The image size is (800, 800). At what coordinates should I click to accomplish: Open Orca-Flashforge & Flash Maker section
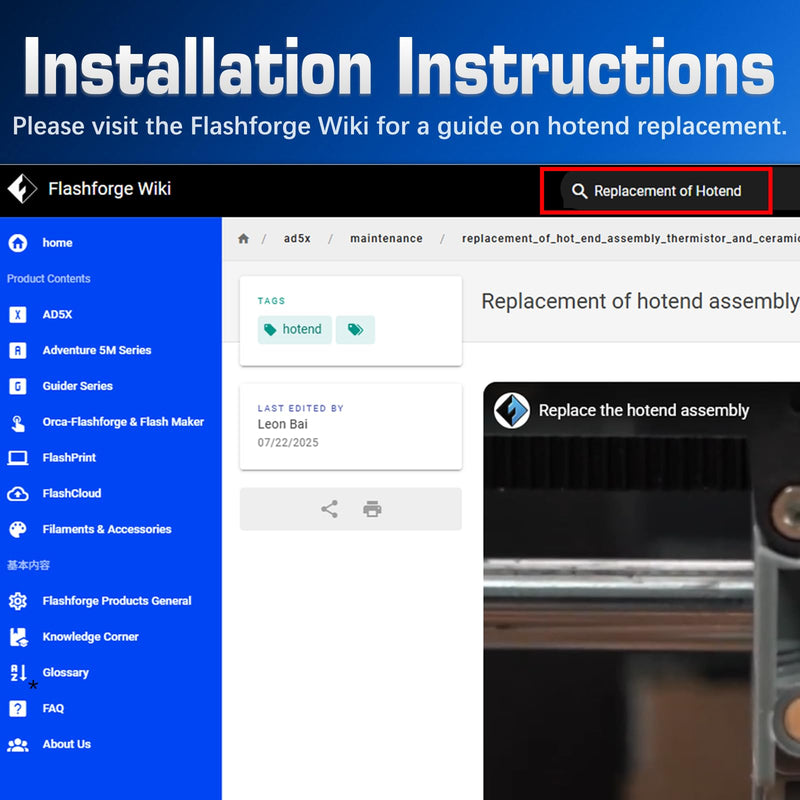123,421
